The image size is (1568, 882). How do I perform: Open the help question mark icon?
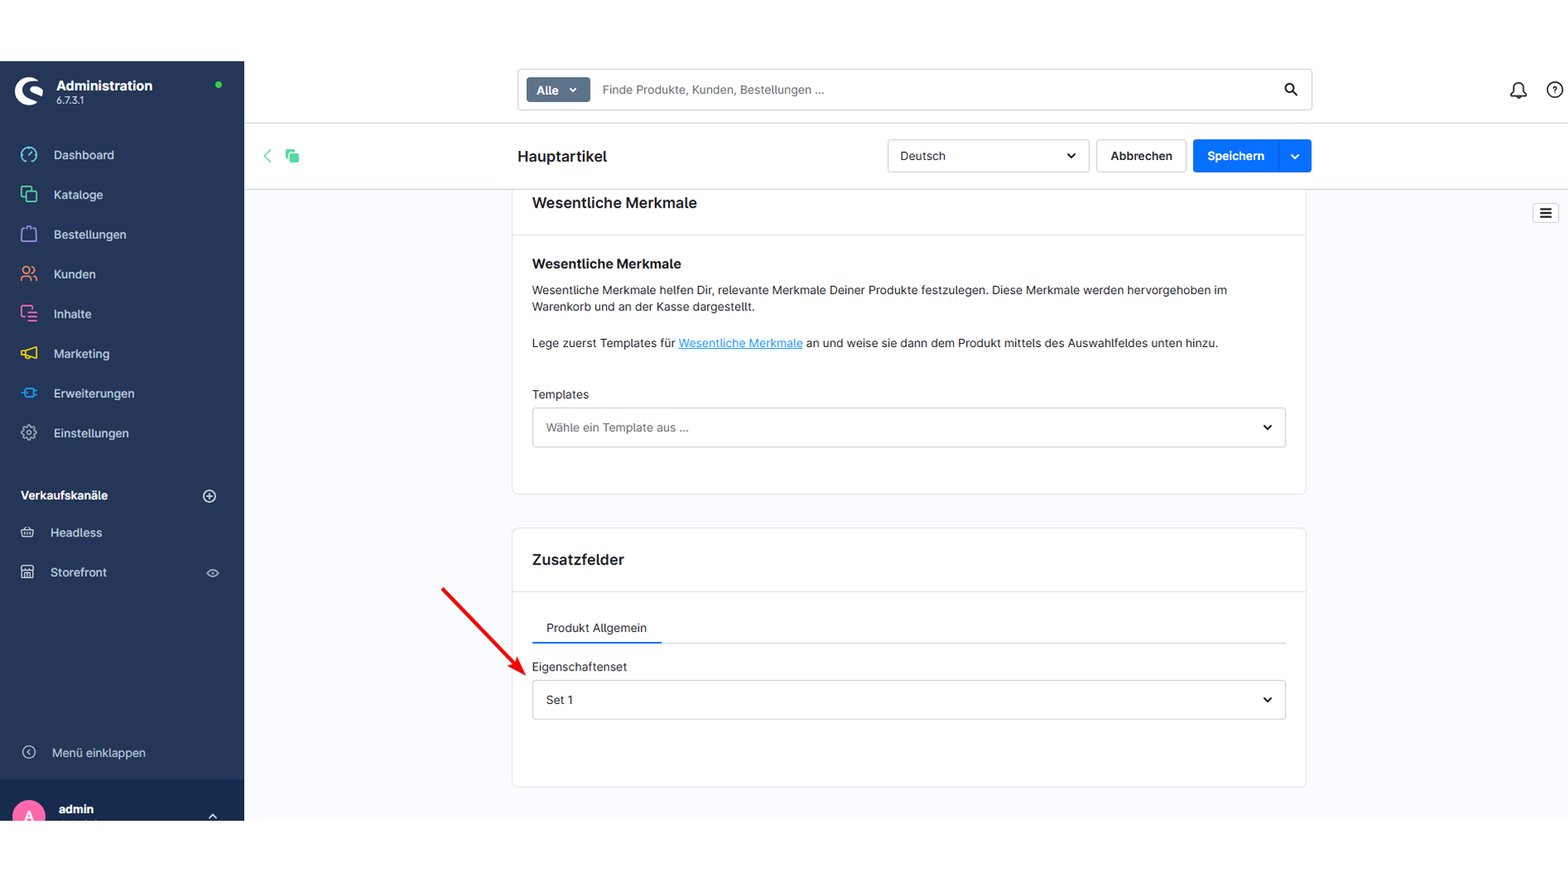tap(1555, 90)
